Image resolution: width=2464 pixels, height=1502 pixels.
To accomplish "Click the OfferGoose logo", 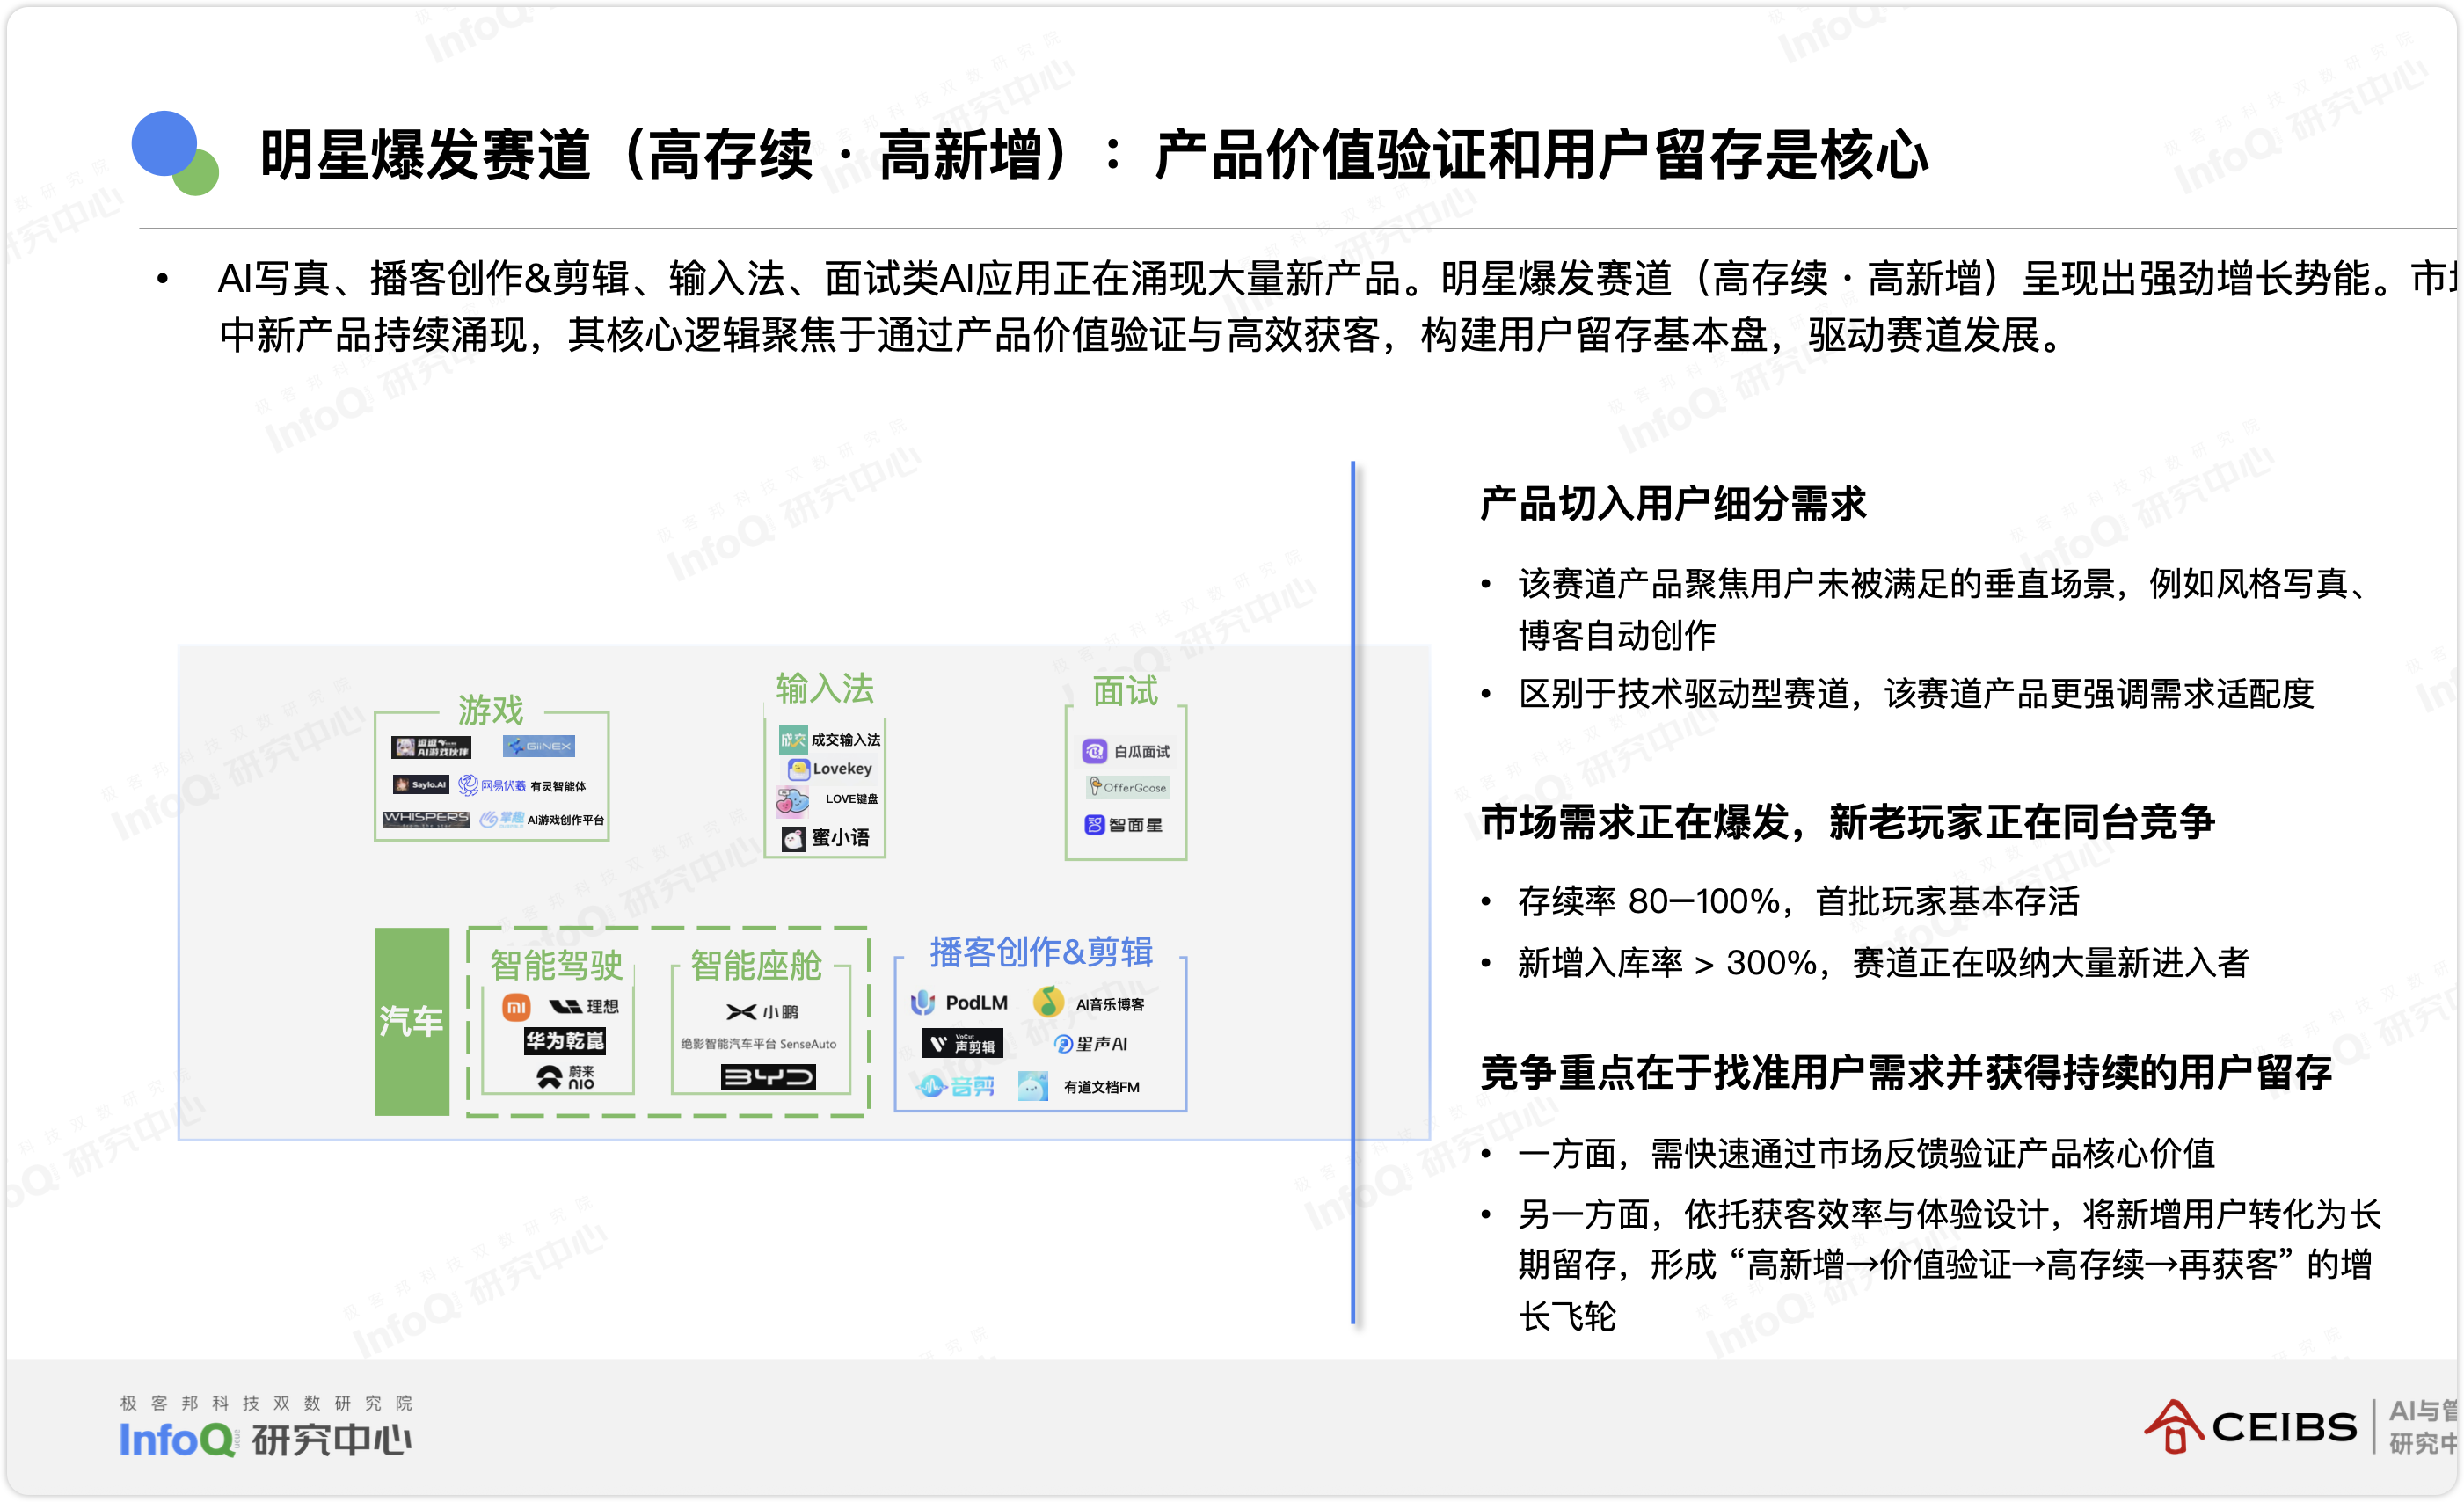I will (x=1127, y=787).
